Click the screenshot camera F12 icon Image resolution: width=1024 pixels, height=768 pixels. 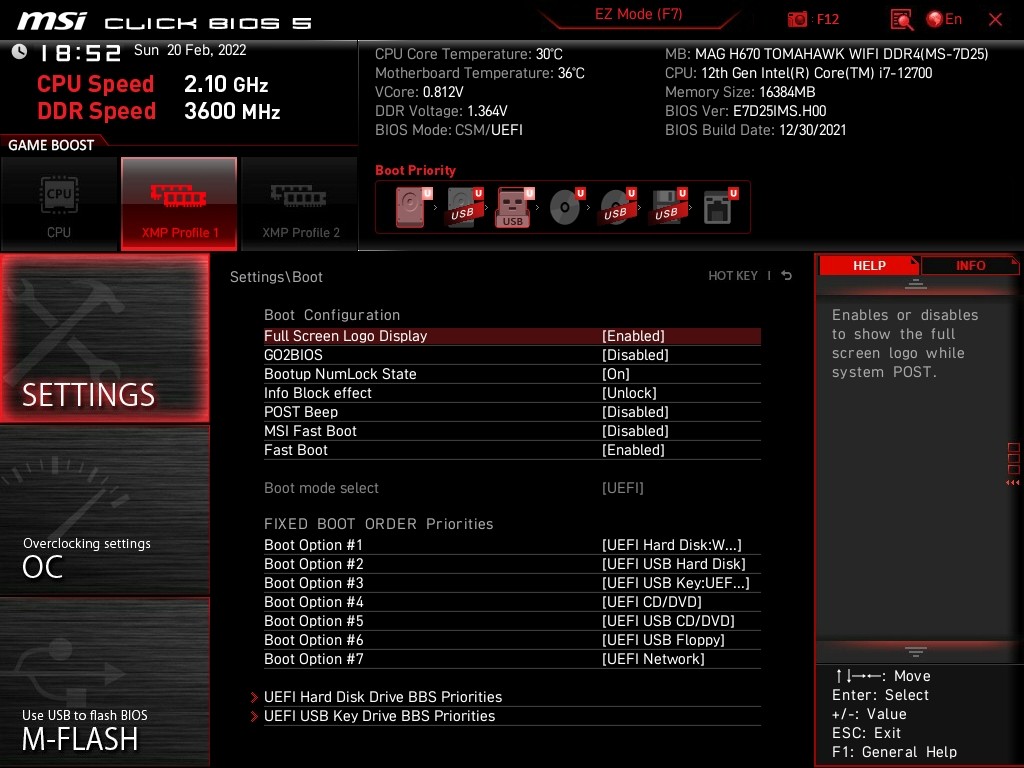798,19
